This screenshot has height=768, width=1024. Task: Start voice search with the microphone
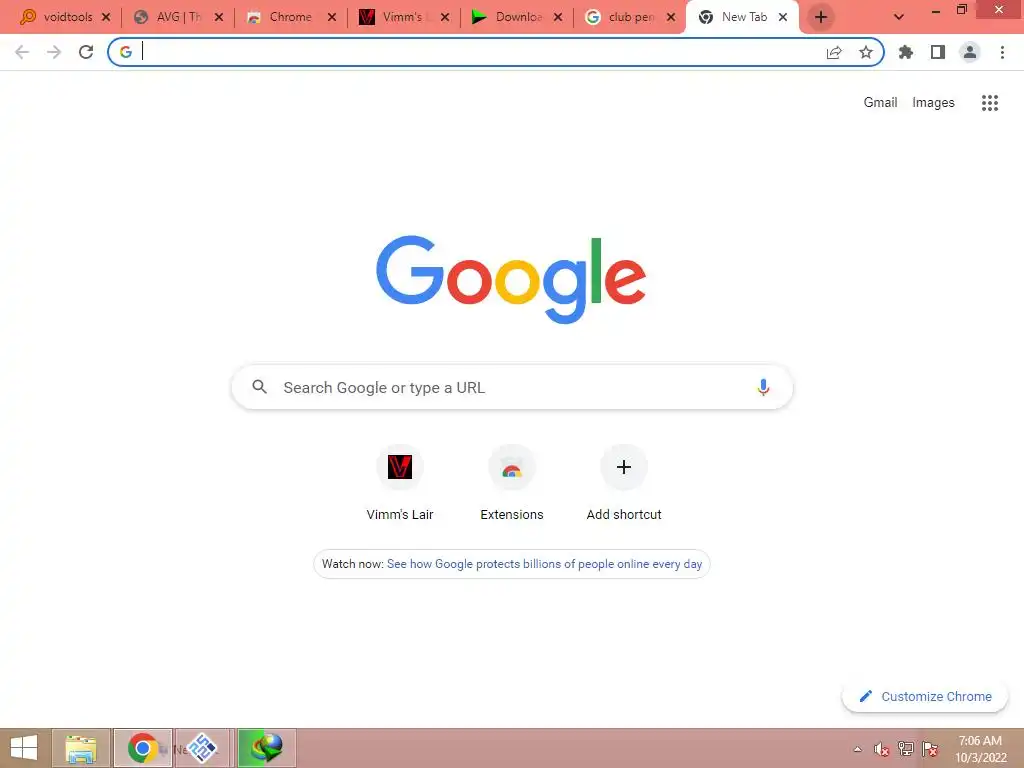click(x=763, y=387)
